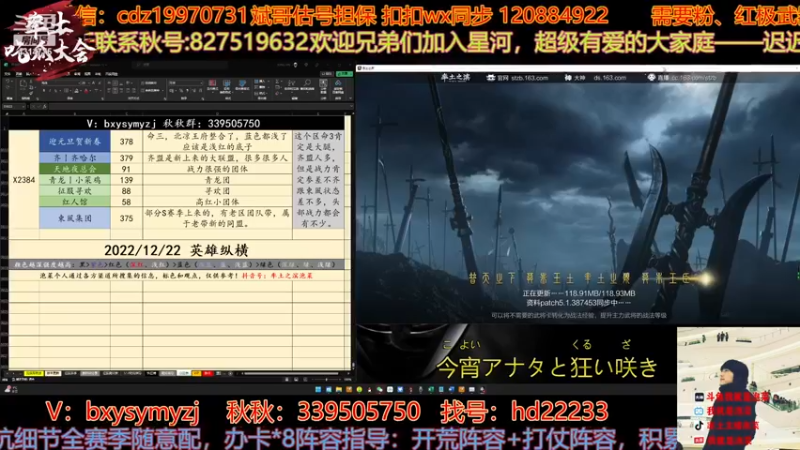Click the microphone icon in Excel title bar
This screenshot has width=800, height=450.
pyautogui.click(x=295, y=65)
